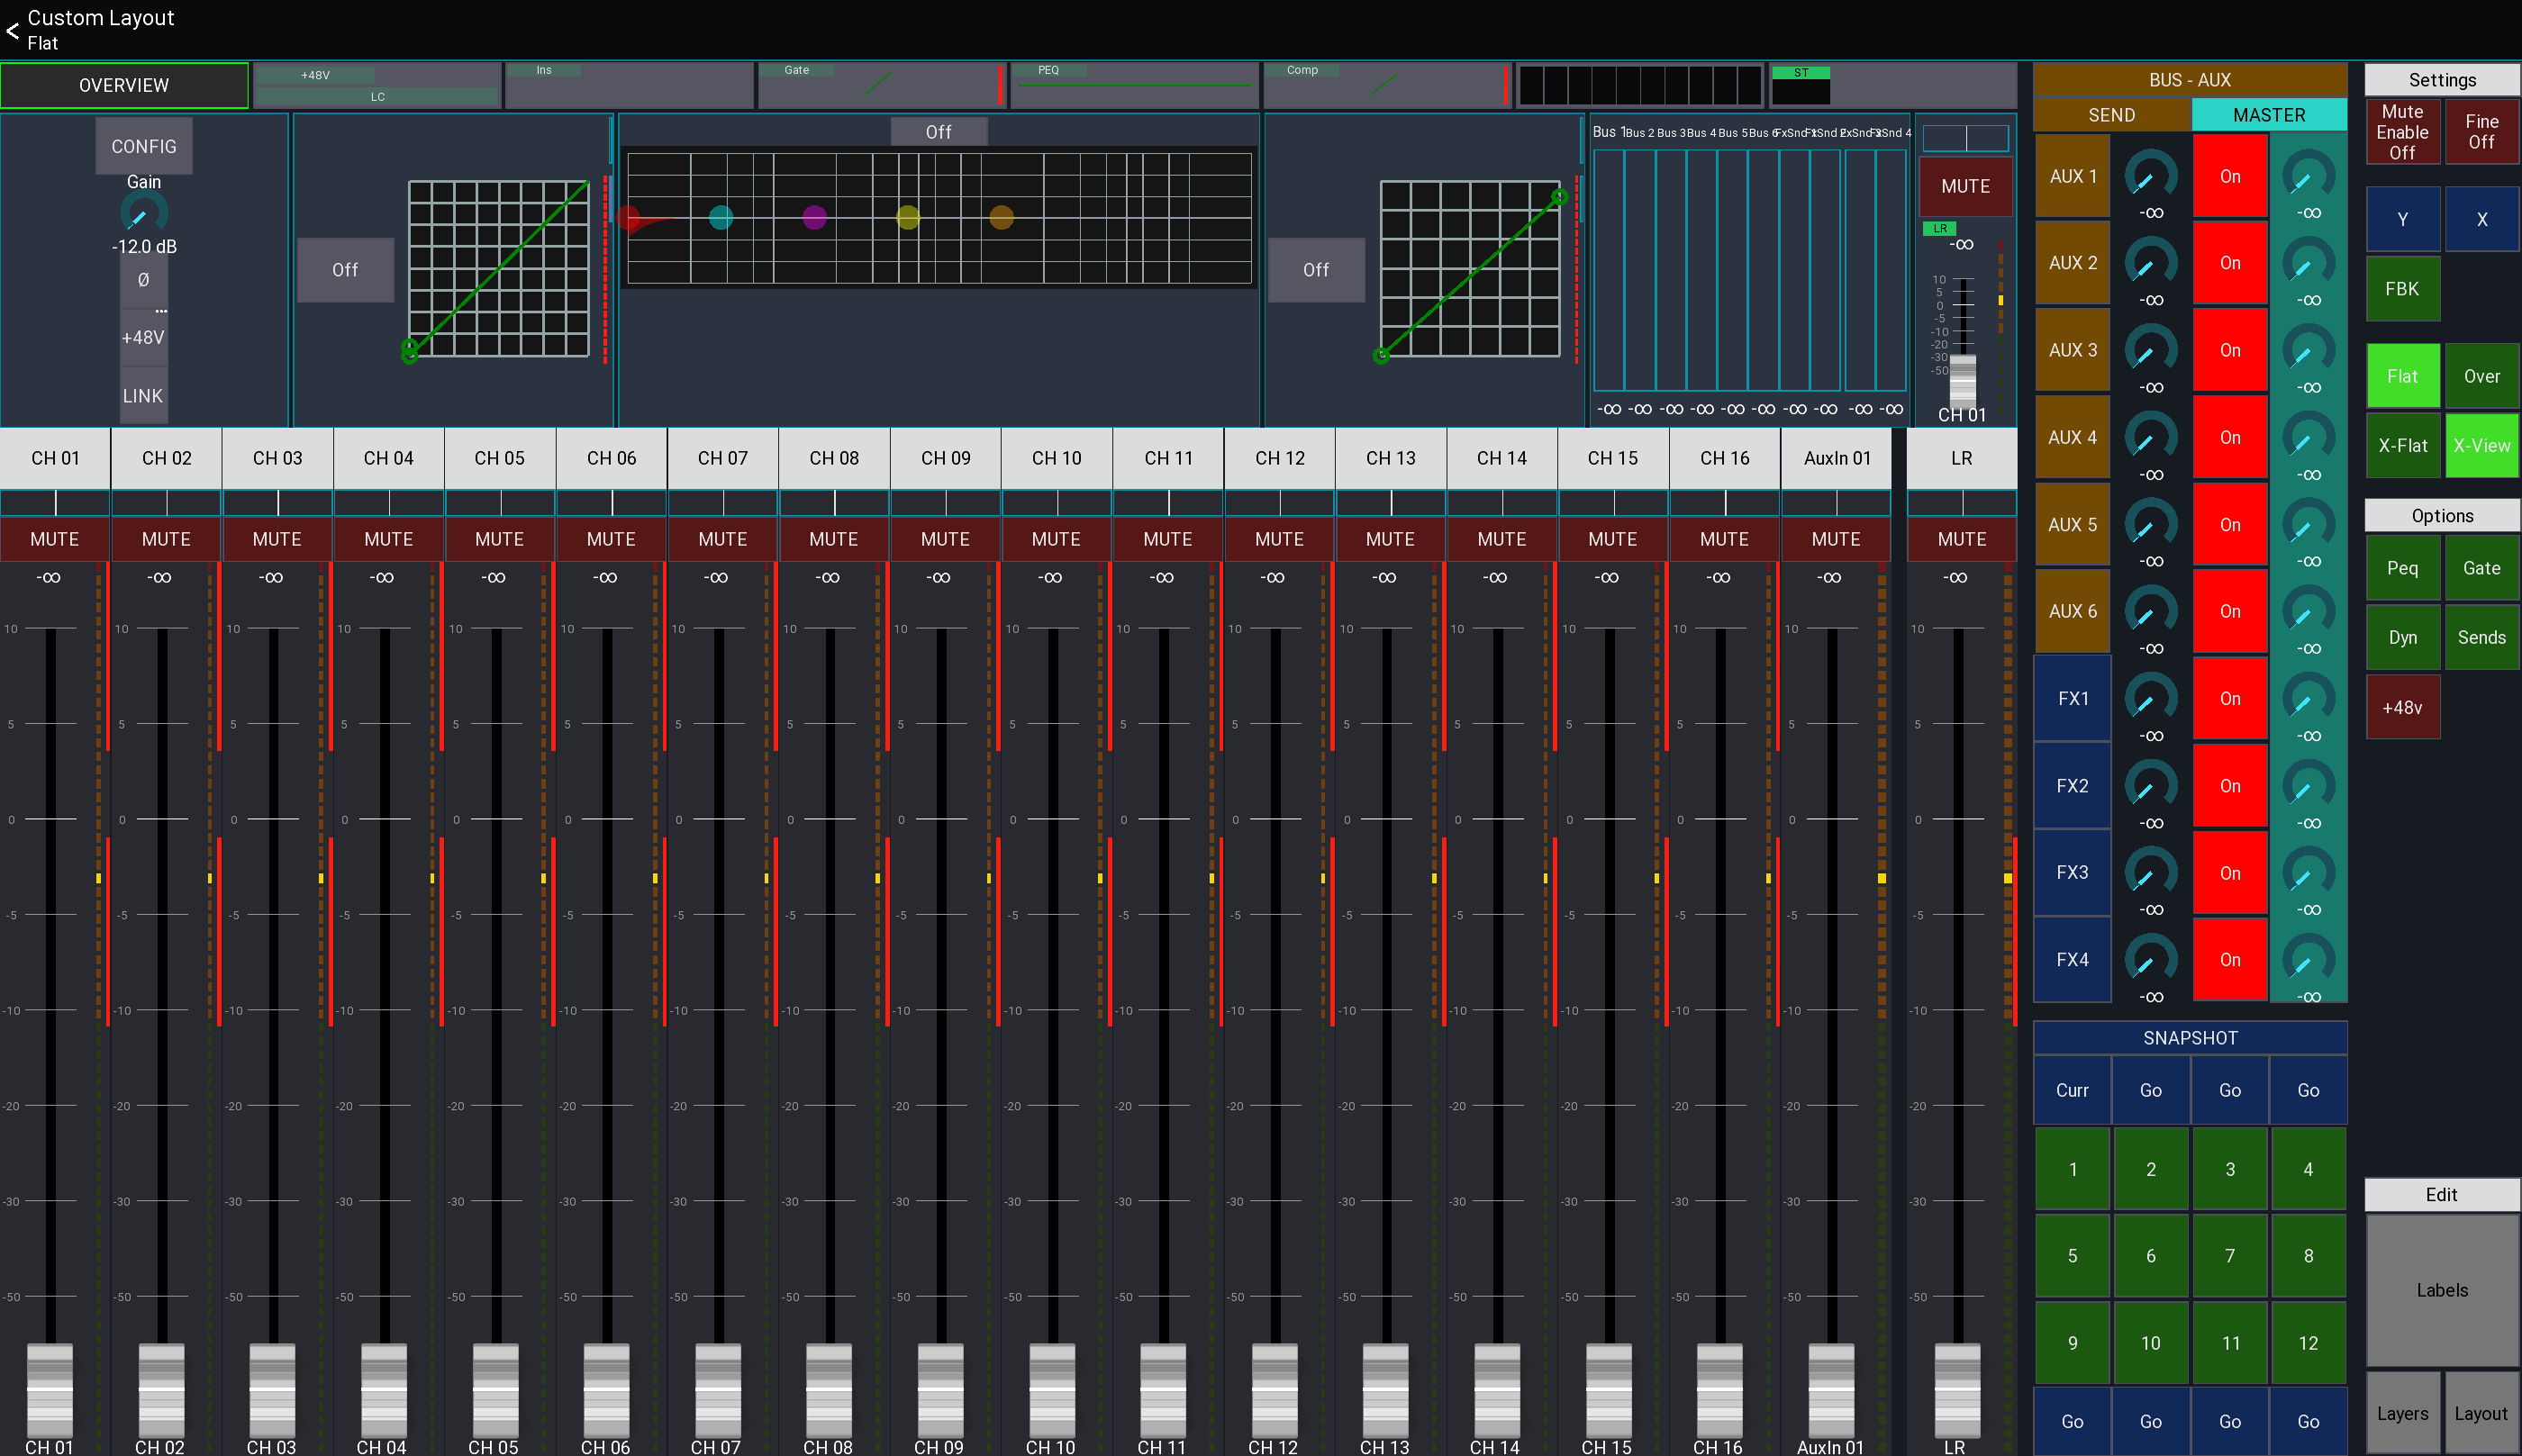Click the Ins insert section thumbnail
This screenshot has height=1456, width=2522.
pos(628,85)
